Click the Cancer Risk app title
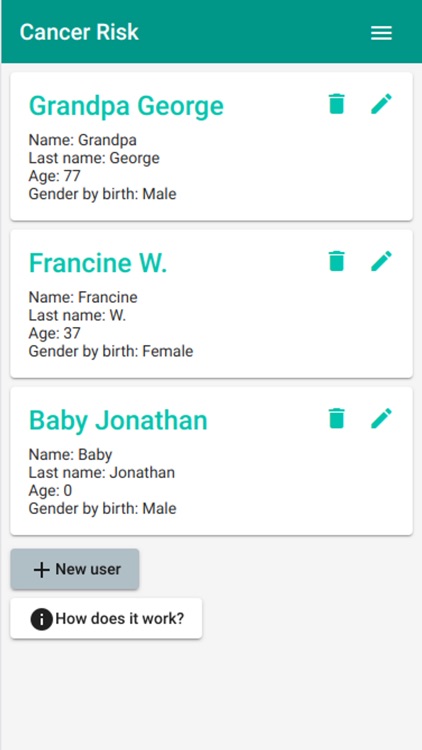Viewport: 422px width, 750px height. coord(79,32)
